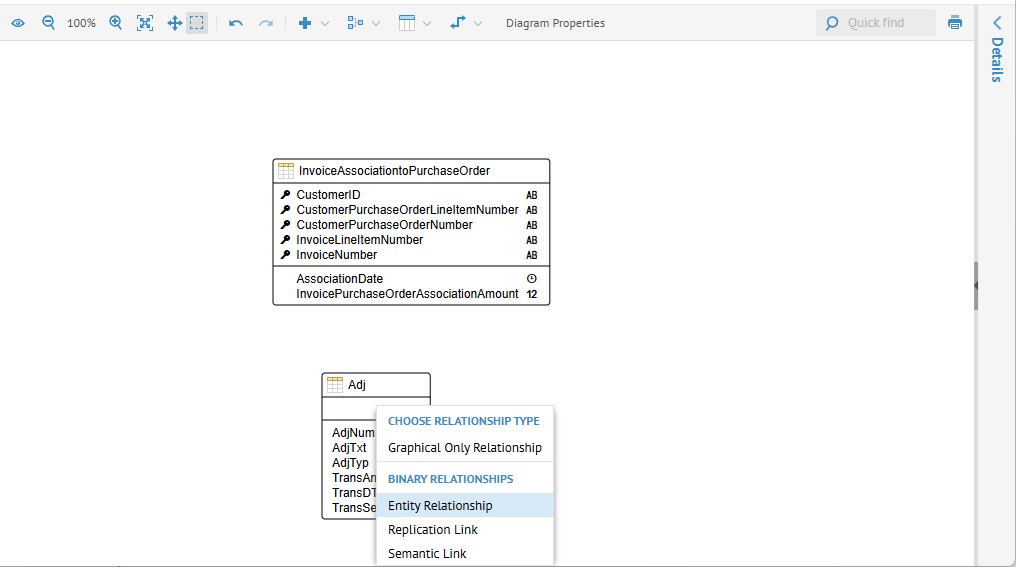Toggle the rectangular selection tool
1016x567 pixels.
coord(197,23)
